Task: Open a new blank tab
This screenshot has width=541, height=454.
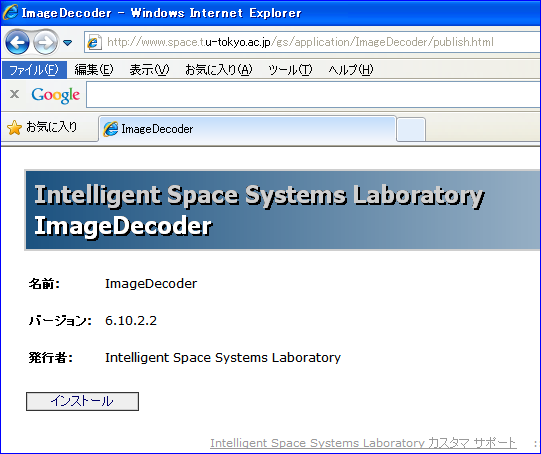Action: [411, 129]
